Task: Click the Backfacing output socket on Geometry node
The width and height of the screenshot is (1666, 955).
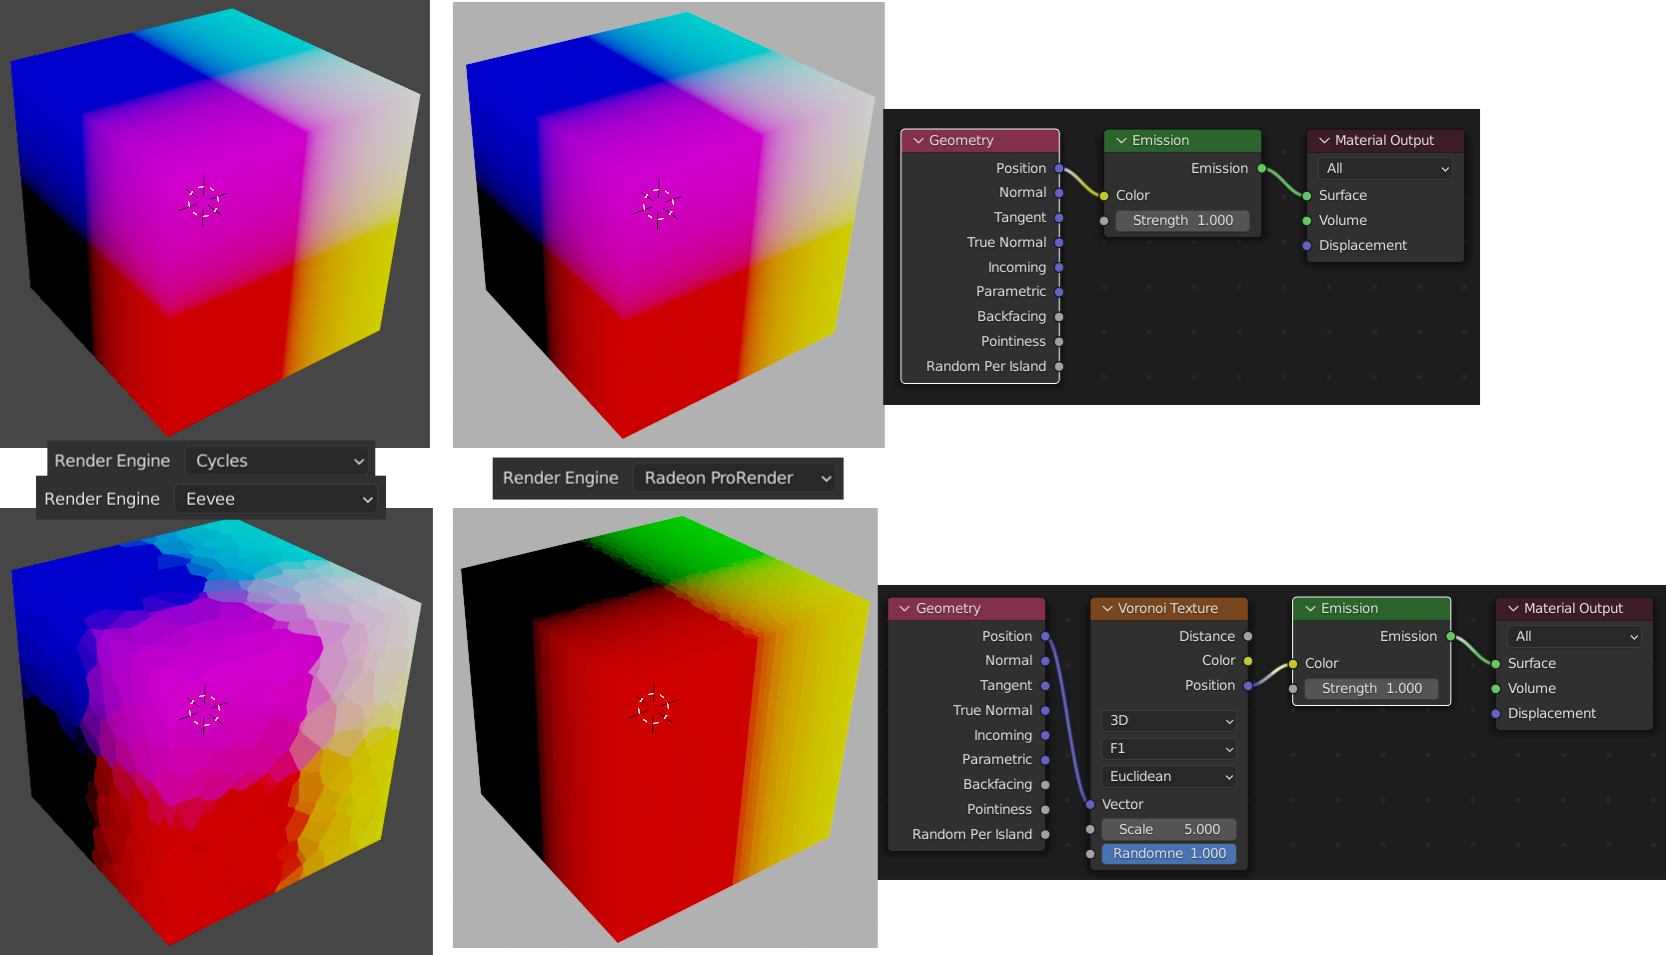Action: click(x=1059, y=316)
